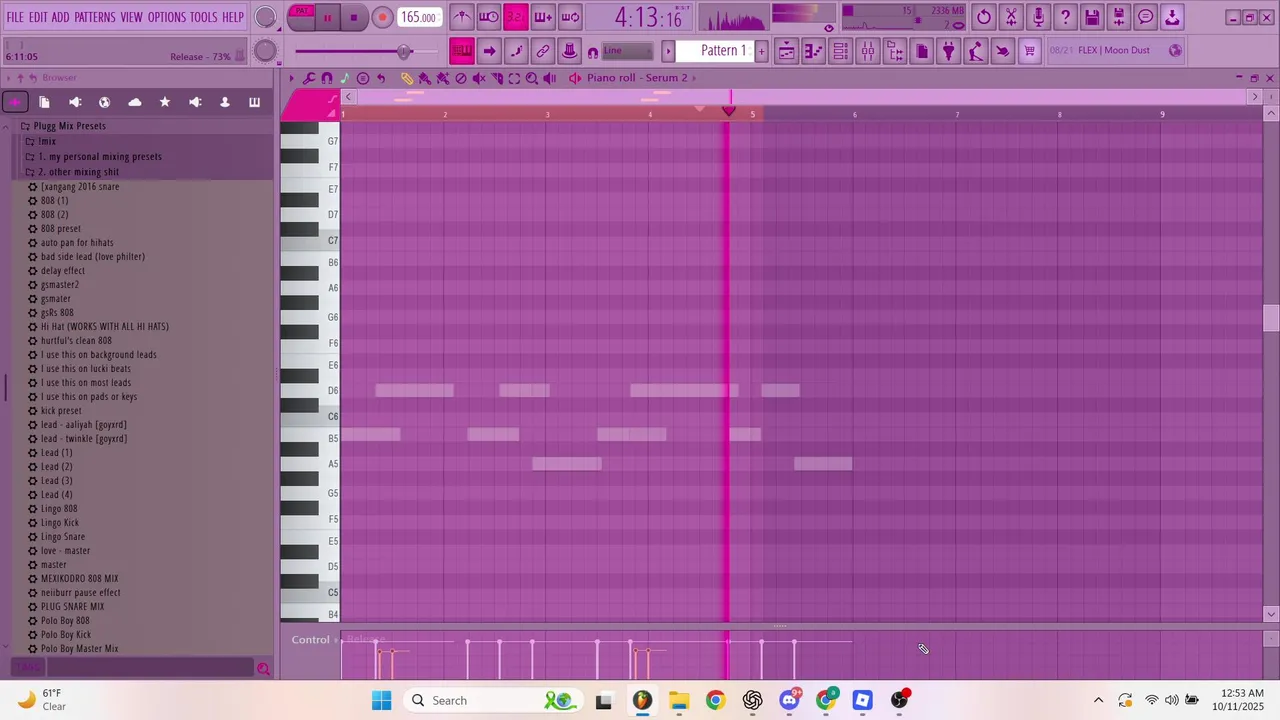Open piano roll magnet snap menu
Screen dimensions: 1280x720
coord(327,78)
